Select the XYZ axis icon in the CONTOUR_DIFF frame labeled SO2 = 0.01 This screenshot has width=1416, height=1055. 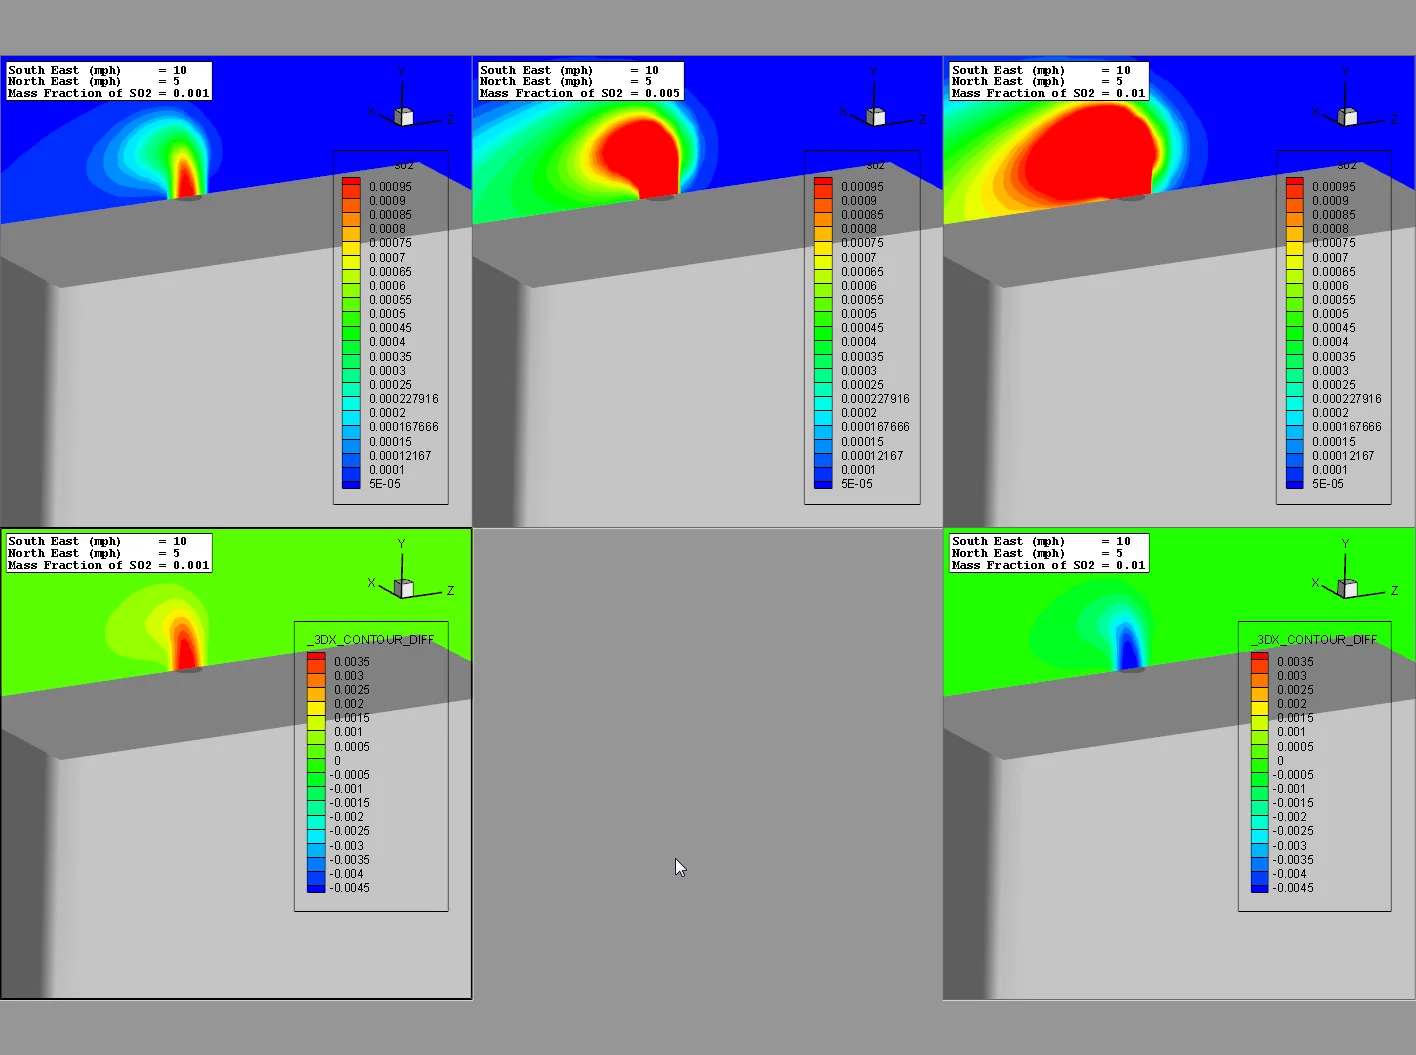point(1354,572)
